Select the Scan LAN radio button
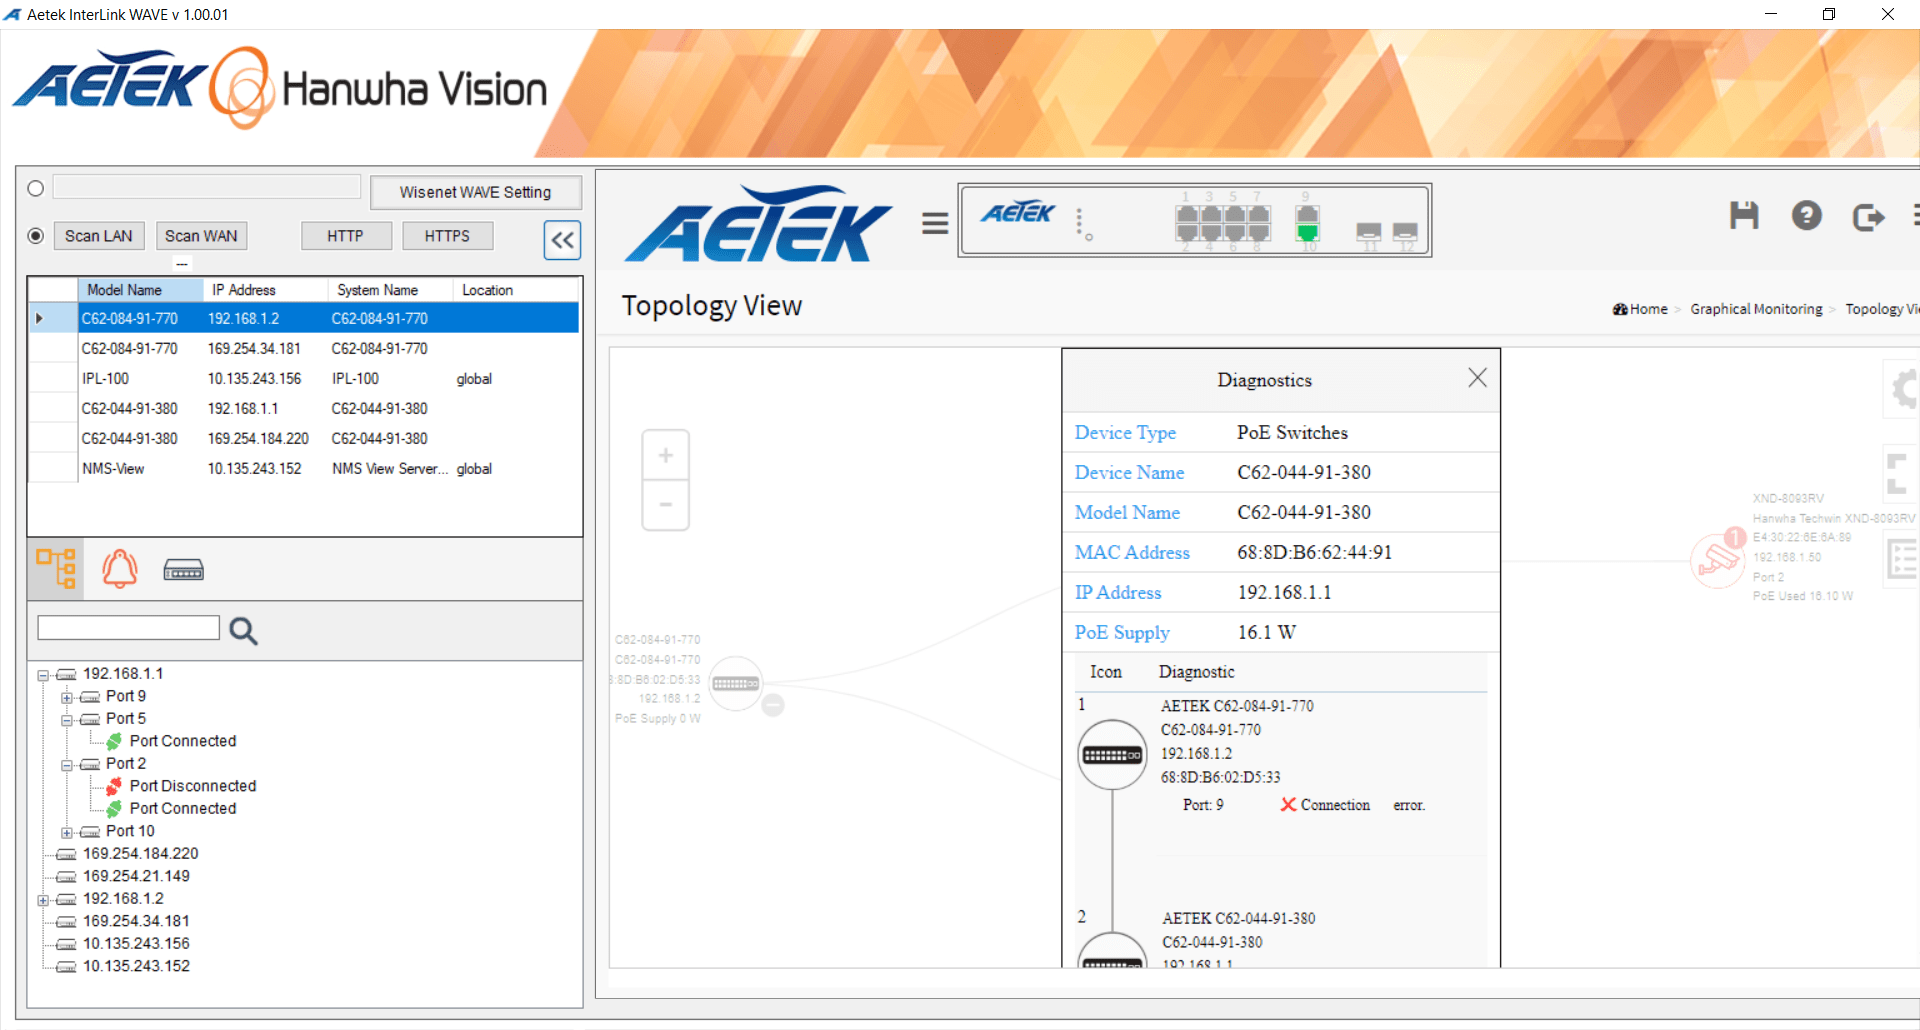The height and width of the screenshot is (1030, 1920). coord(36,236)
